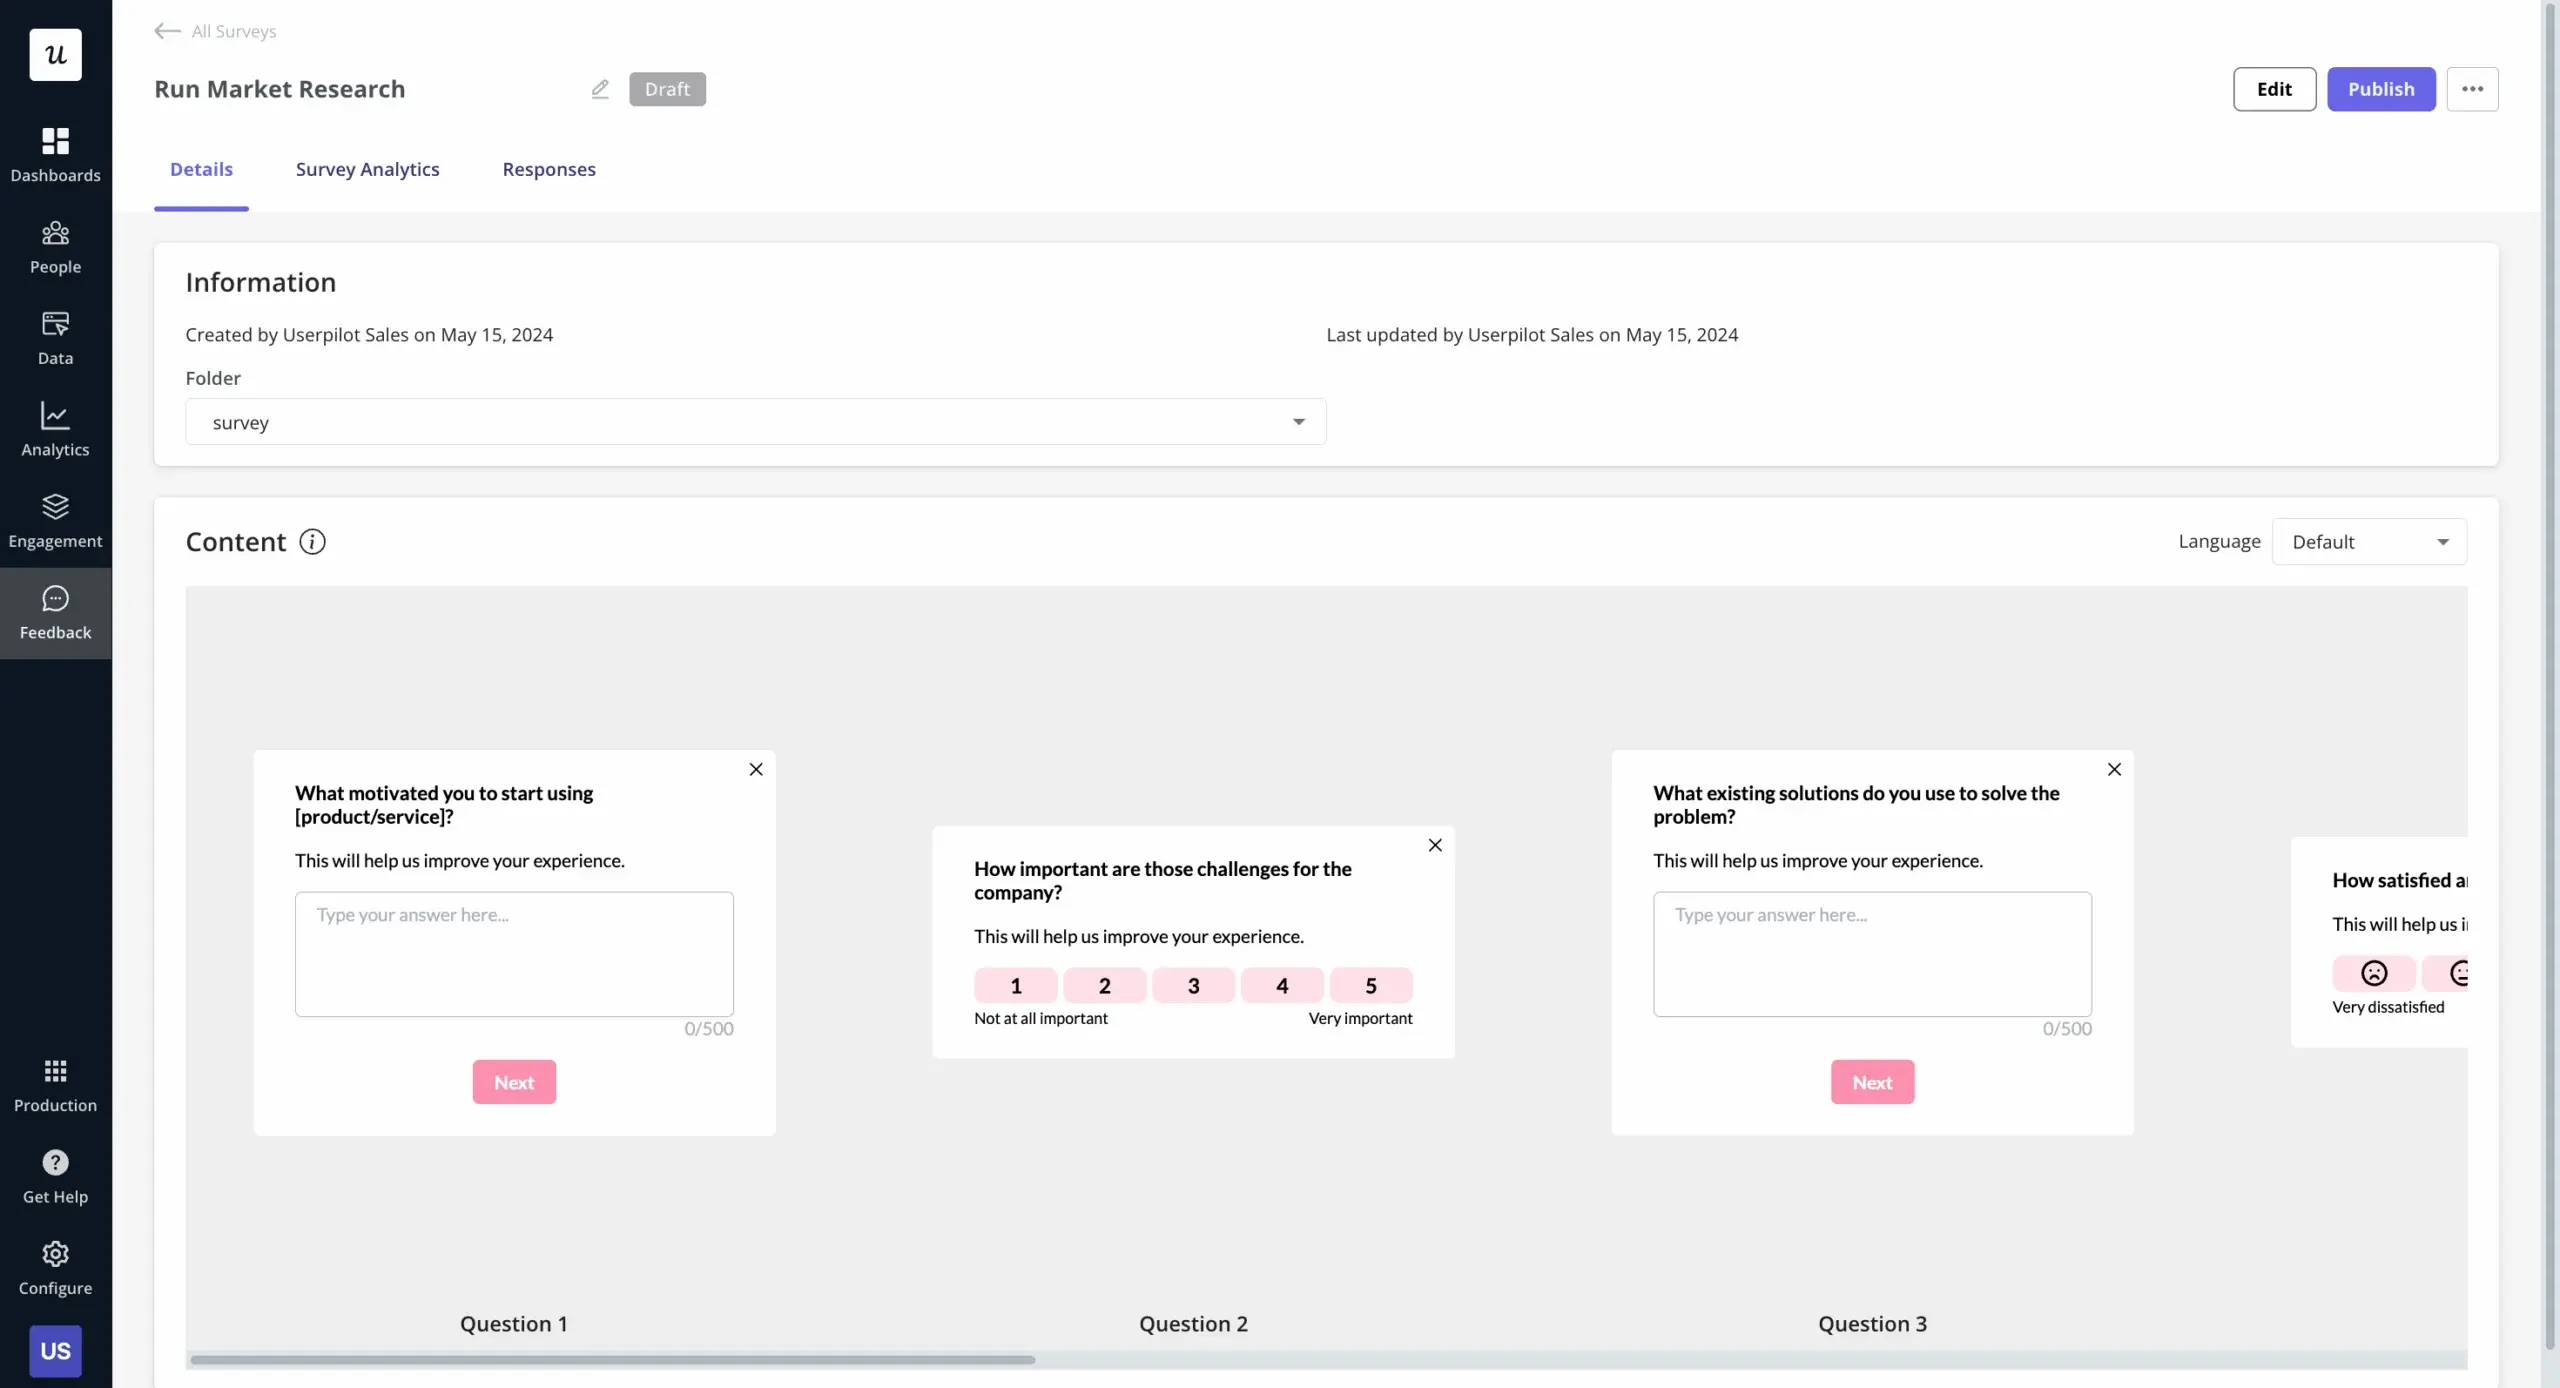This screenshot has width=2560, height=1388.
Task: Close the Question 2 survey card
Action: click(1435, 845)
